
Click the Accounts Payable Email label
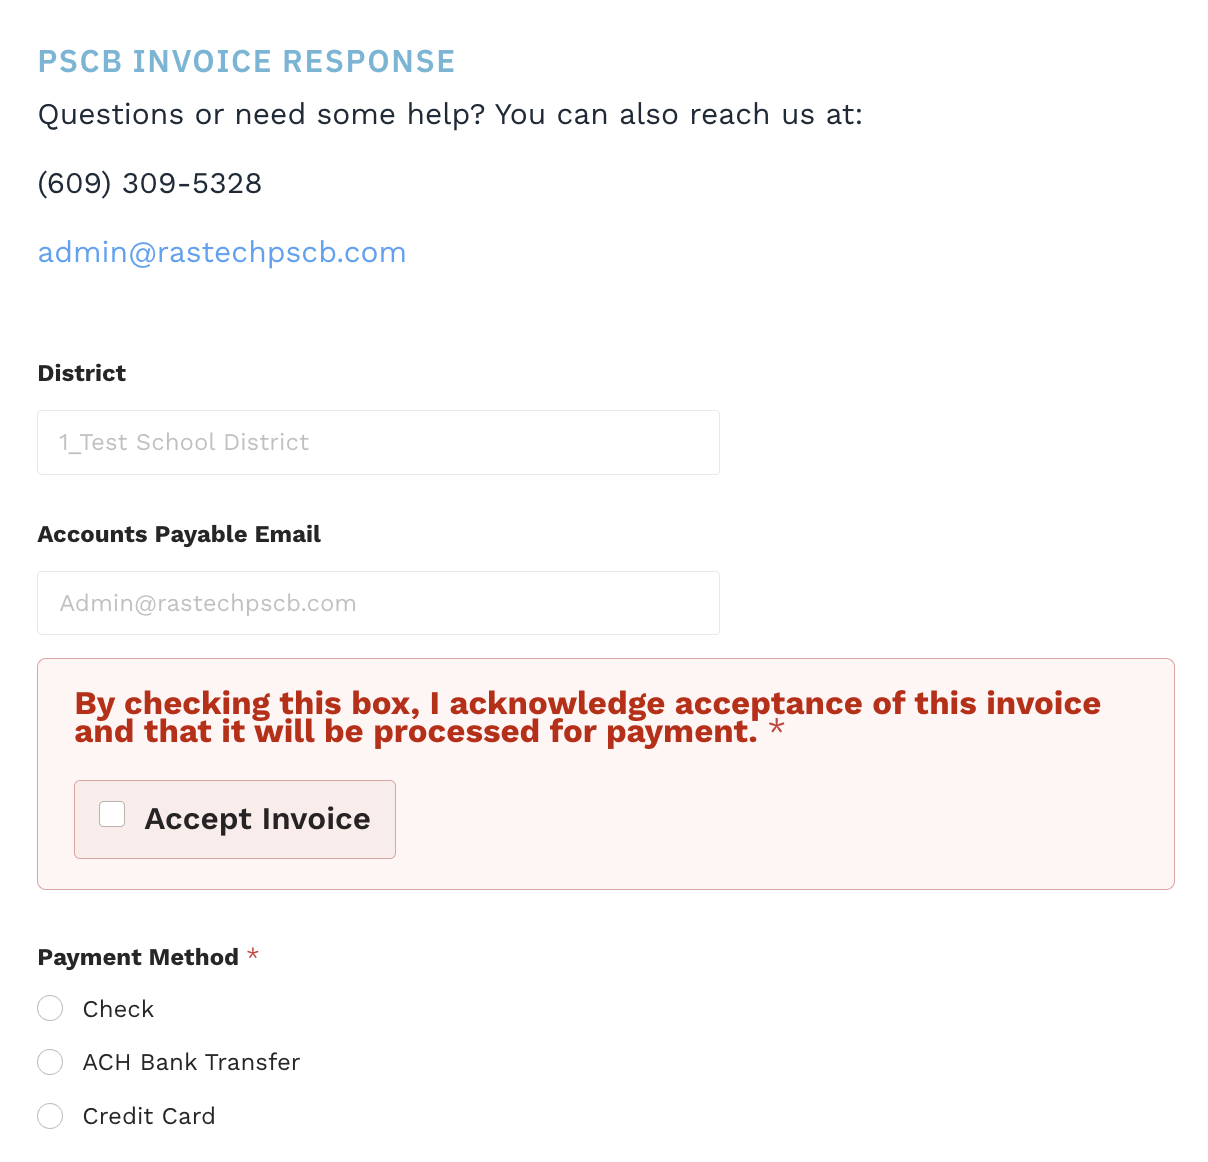pyautogui.click(x=179, y=534)
